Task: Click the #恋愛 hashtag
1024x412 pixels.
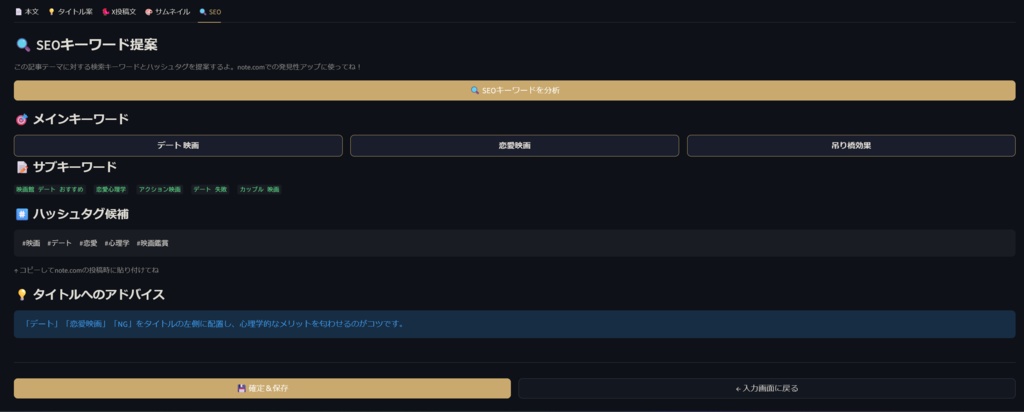Action: point(88,243)
